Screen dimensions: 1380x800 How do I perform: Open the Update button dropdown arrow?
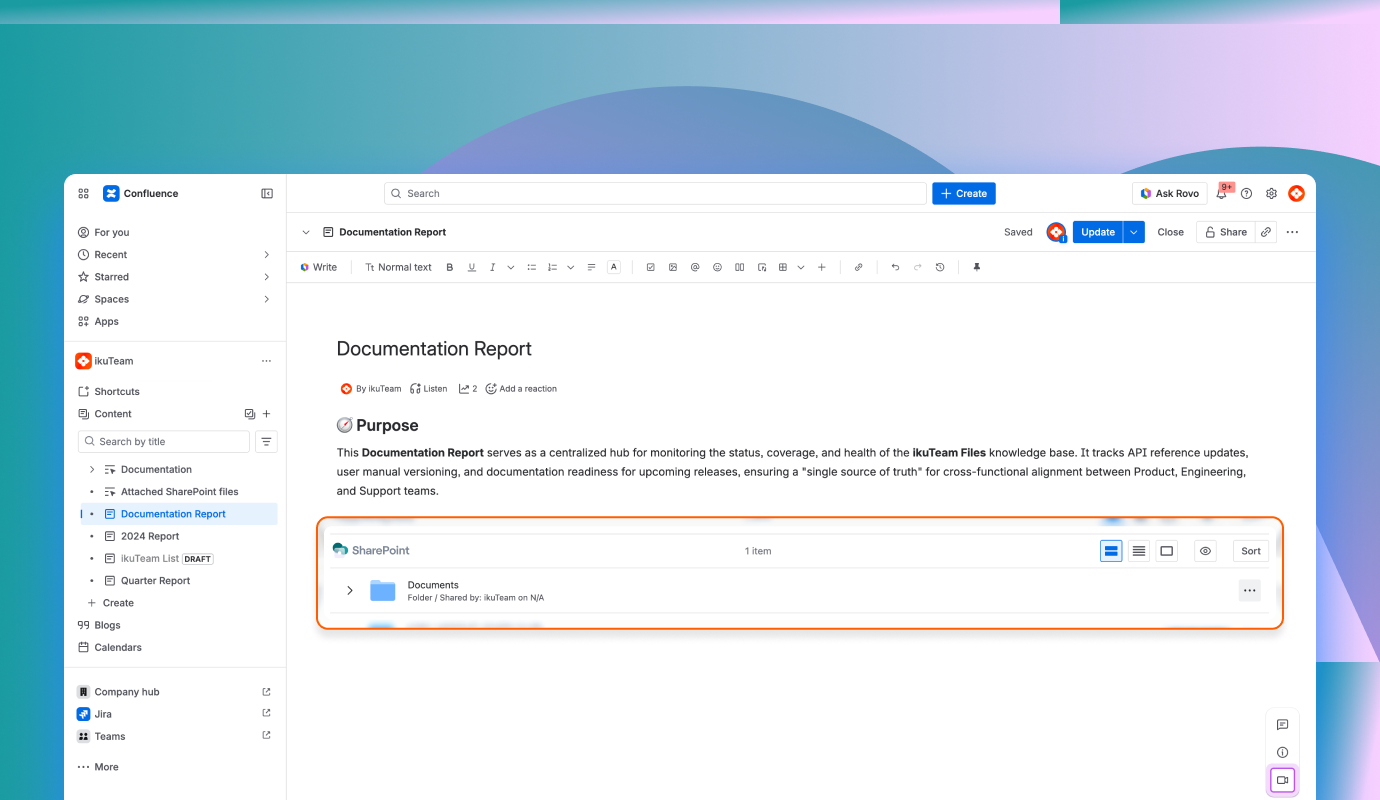pyautogui.click(x=1133, y=232)
